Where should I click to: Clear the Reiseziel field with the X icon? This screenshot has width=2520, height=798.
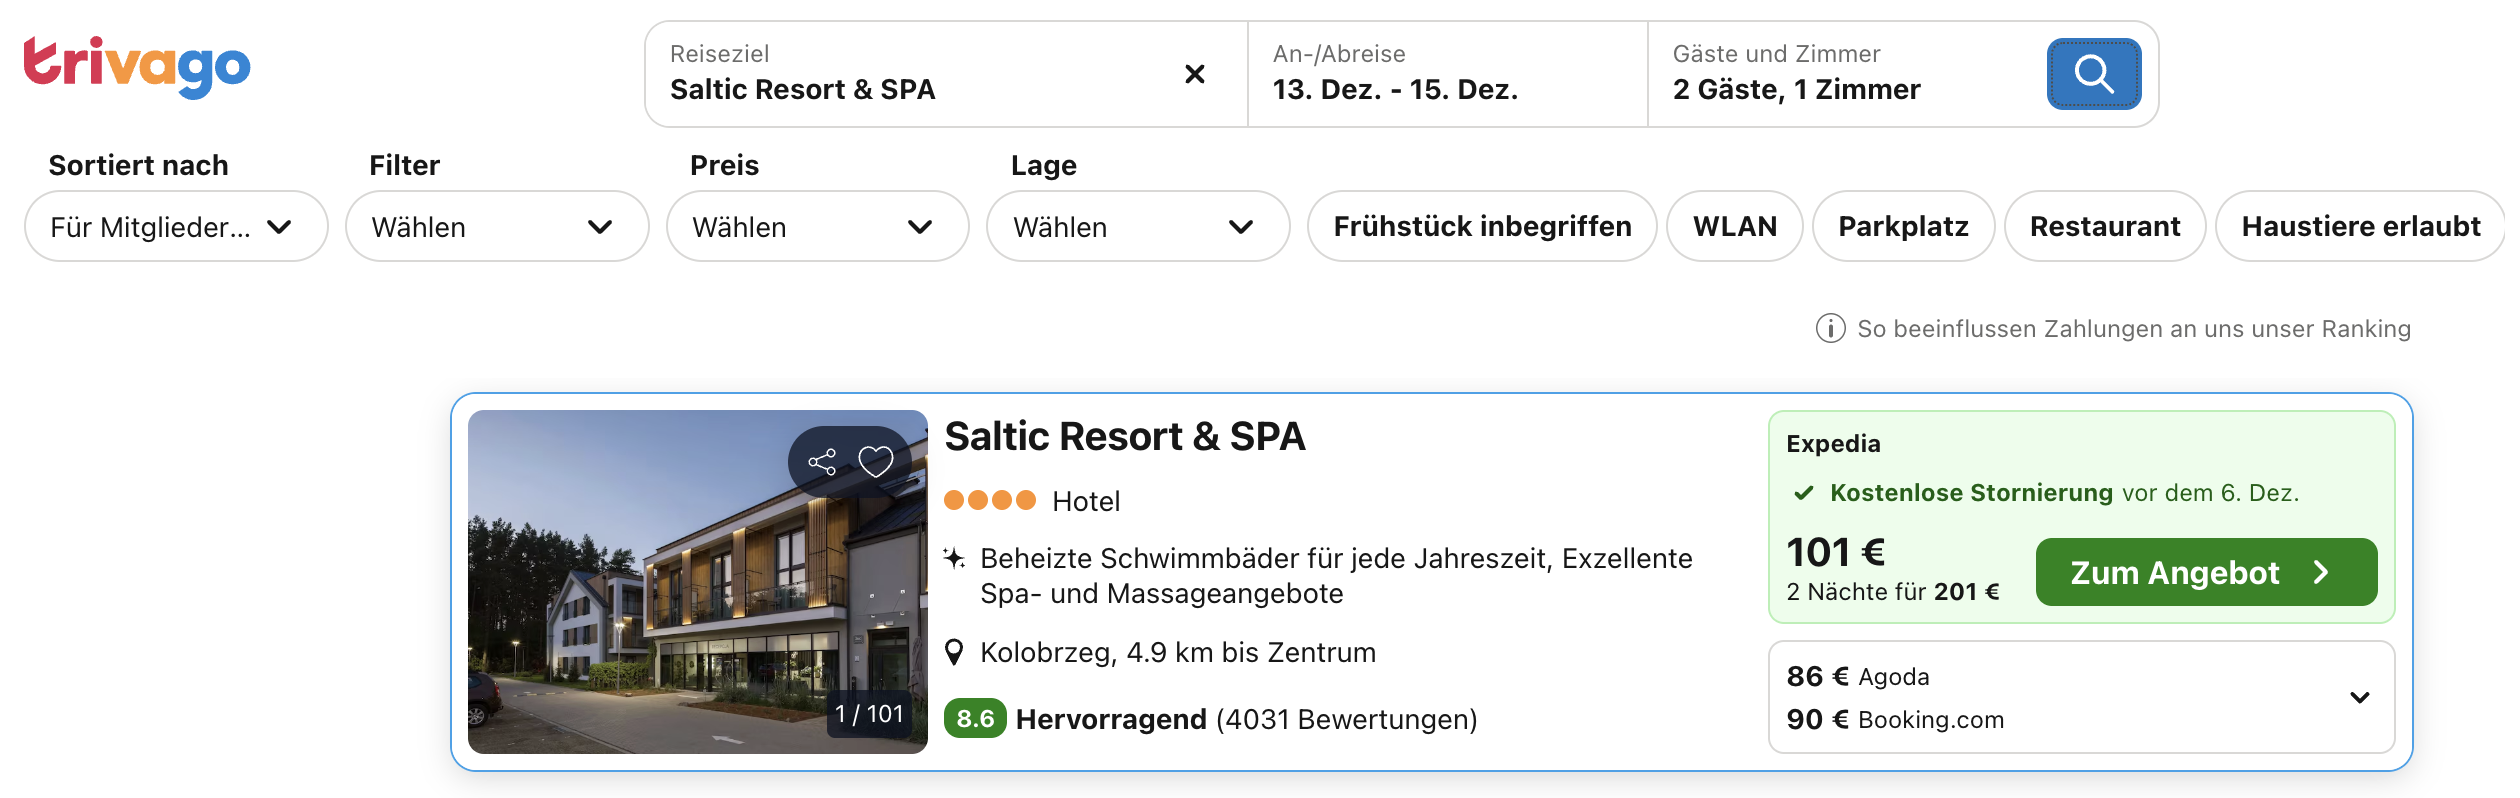[1194, 73]
